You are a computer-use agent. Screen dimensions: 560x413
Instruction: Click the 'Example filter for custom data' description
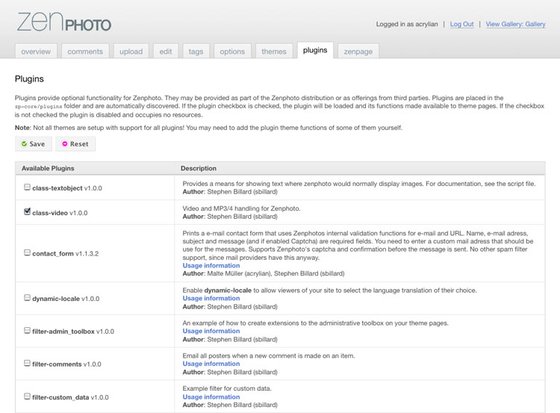(x=227, y=389)
